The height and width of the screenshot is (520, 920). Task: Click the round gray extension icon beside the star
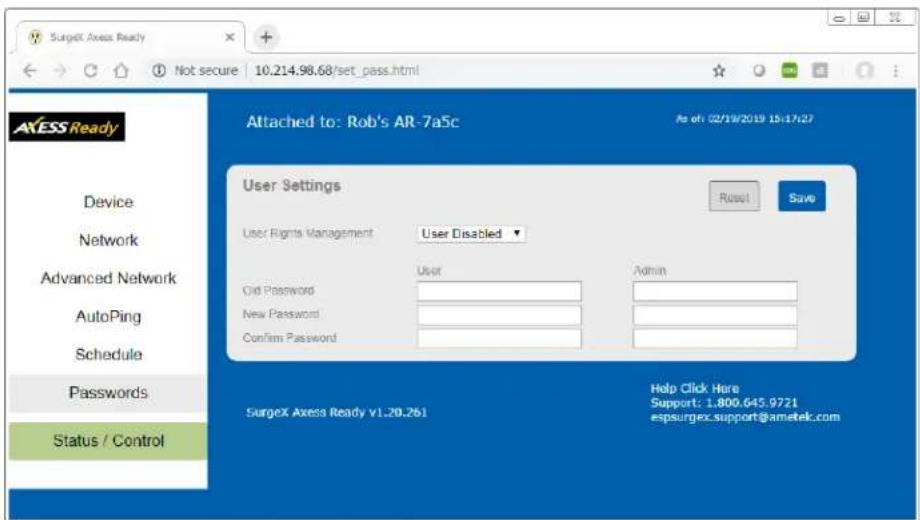(x=759, y=71)
